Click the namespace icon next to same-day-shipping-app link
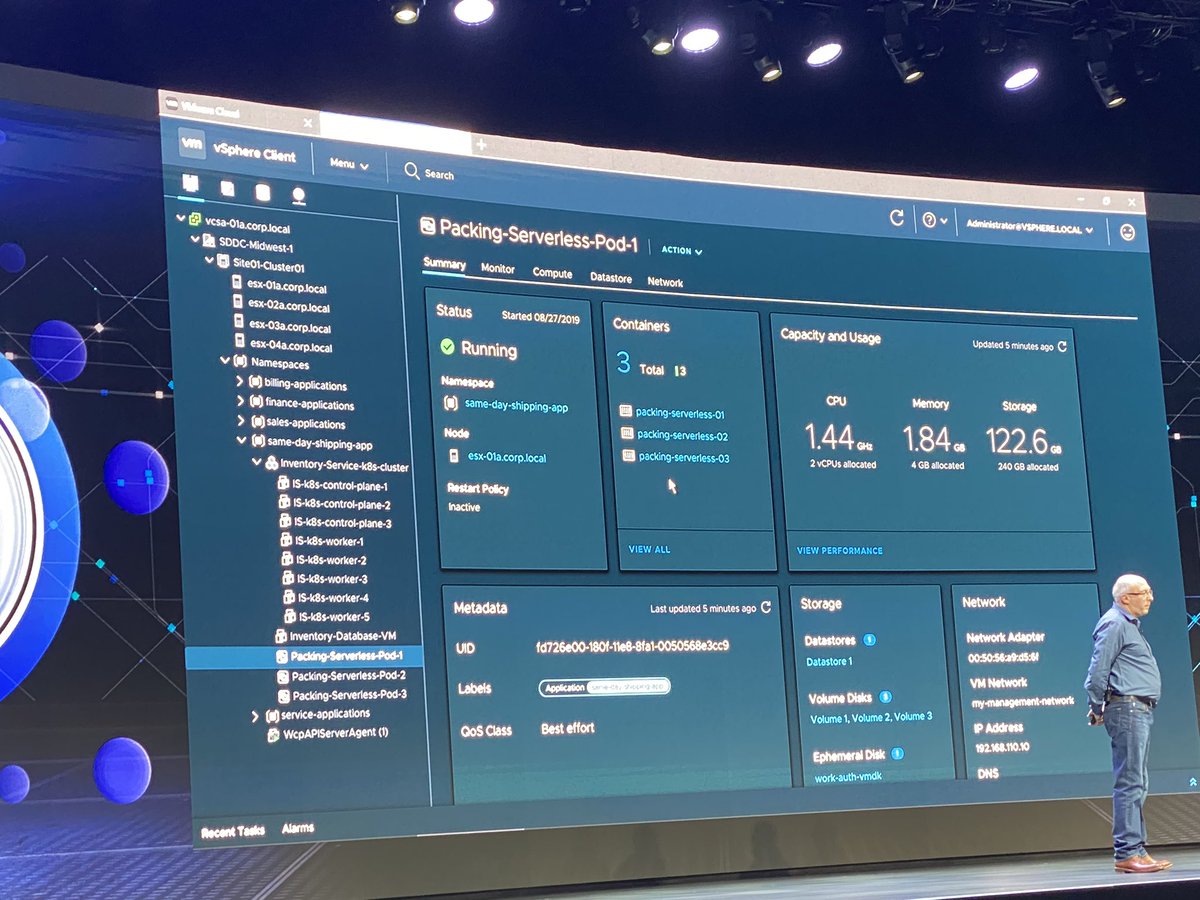1200x900 pixels. (x=449, y=405)
